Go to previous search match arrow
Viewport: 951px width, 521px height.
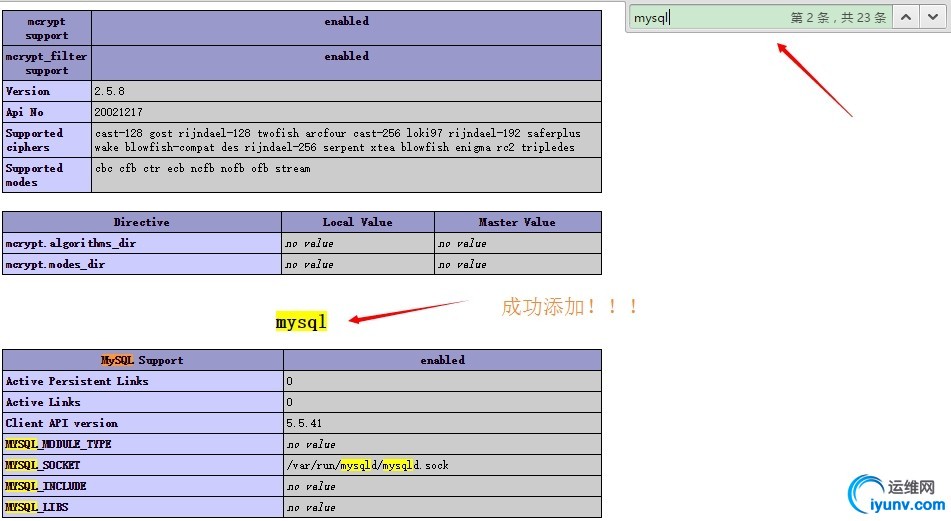(x=906, y=18)
